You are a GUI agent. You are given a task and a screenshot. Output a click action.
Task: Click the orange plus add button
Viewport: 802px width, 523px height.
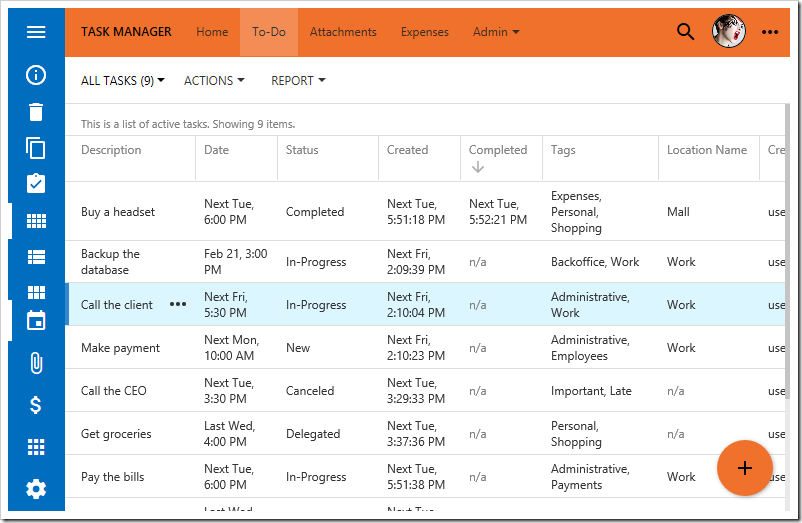pos(744,468)
